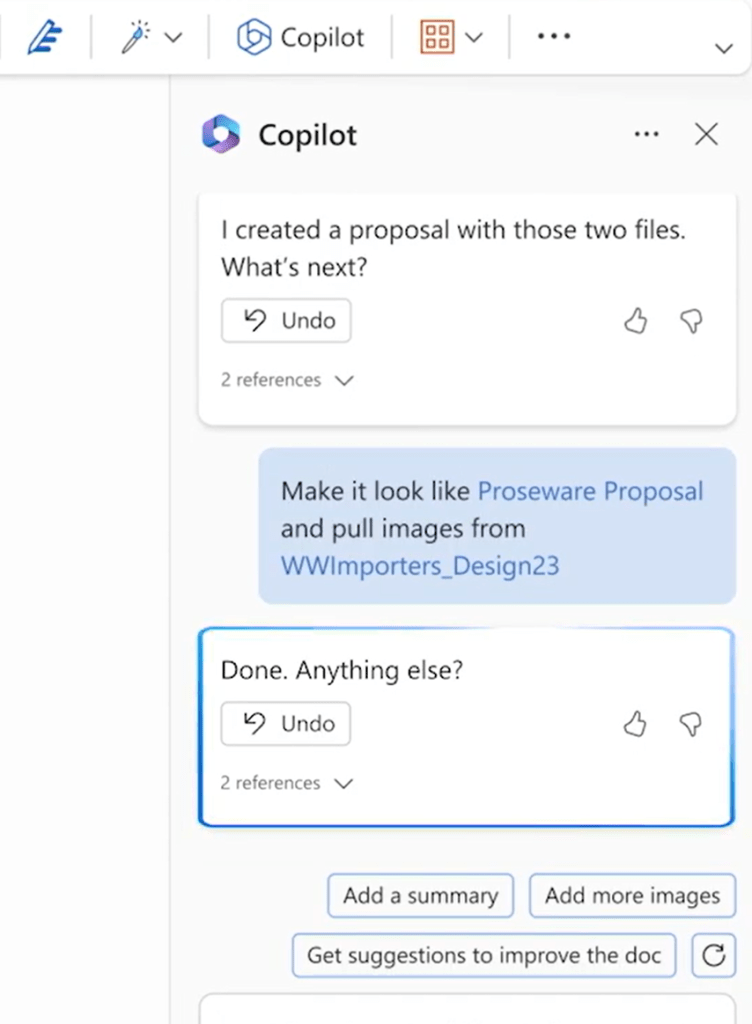752x1024 pixels.
Task: Open ribbon overflow three-dots menu
Action: tap(554, 37)
